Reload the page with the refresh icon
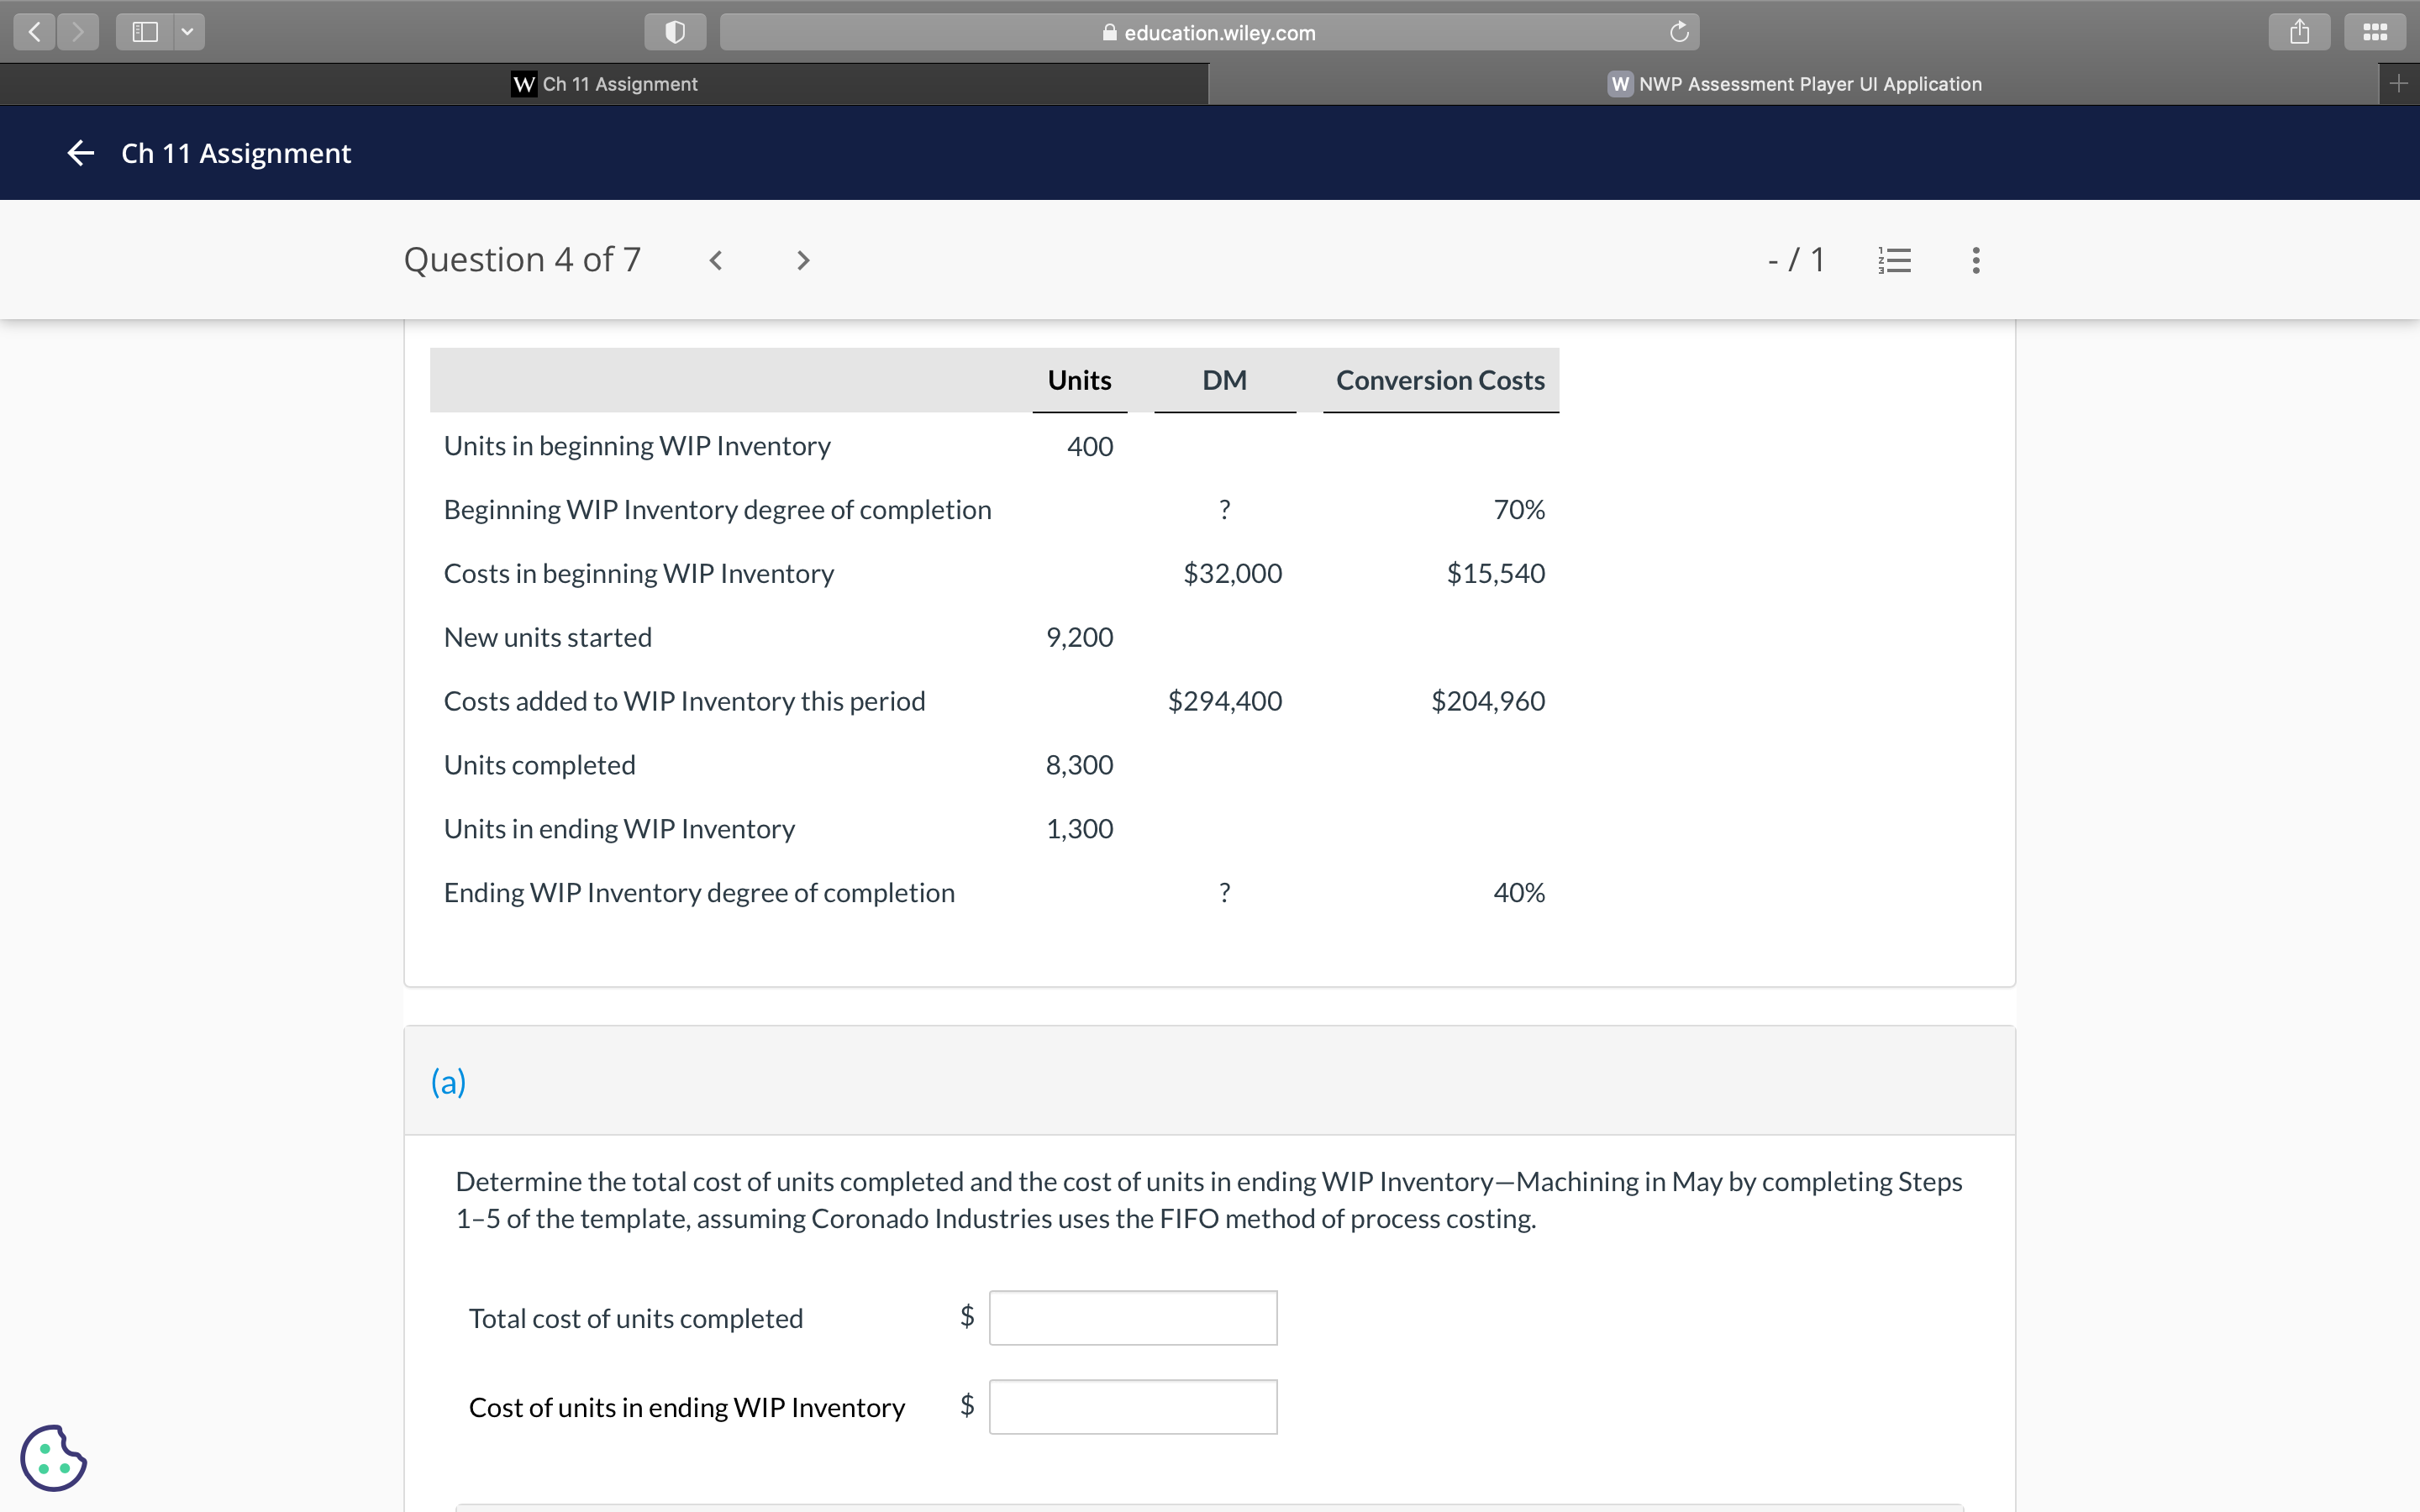Viewport: 2420px width, 1512px height. click(1679, 31)
